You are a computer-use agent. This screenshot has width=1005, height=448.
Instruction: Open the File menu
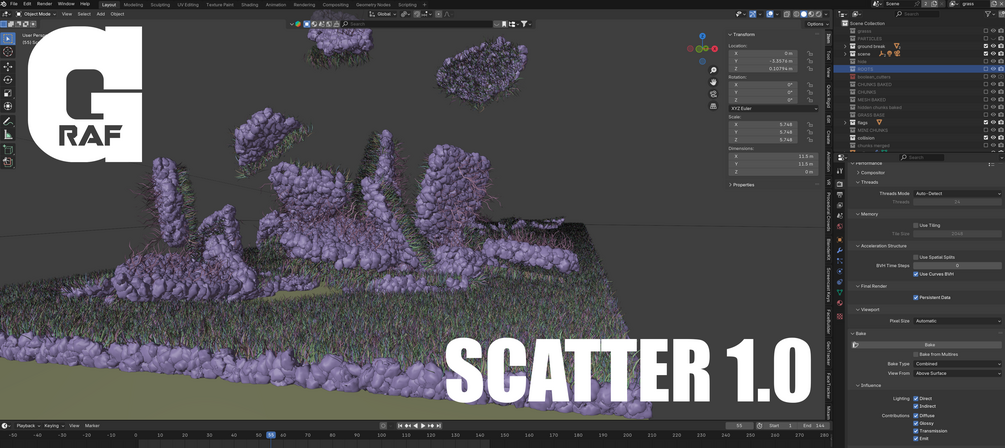13,4
